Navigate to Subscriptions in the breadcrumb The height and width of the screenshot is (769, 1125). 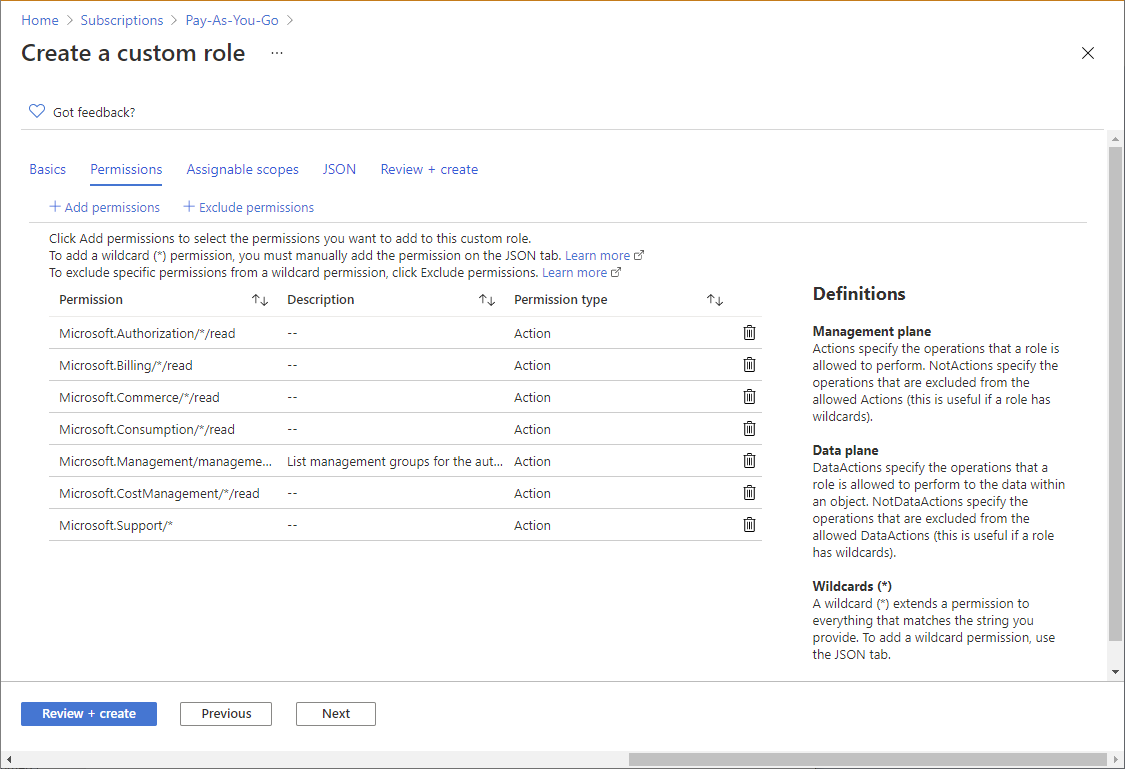122,20
